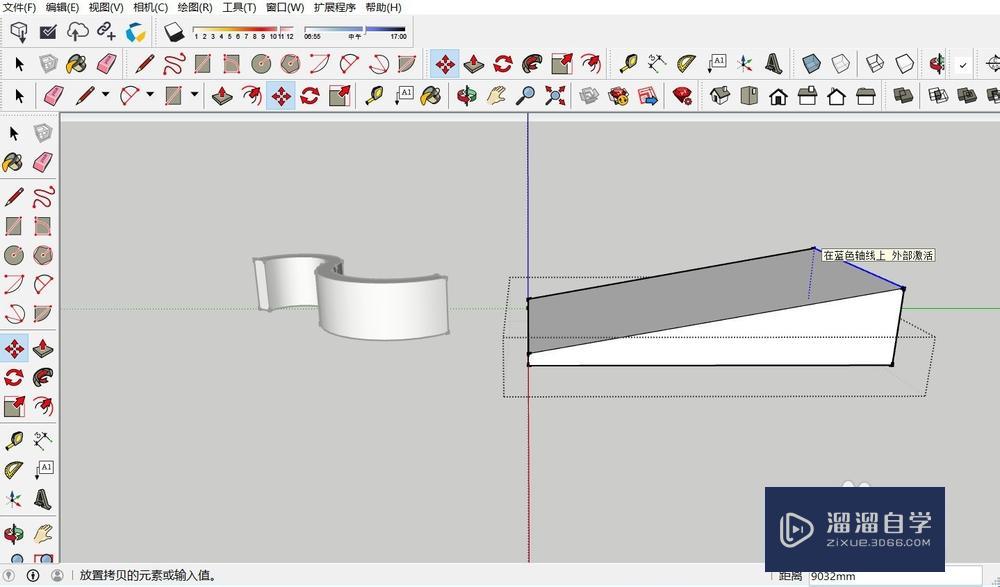Open the 文件(F) menu
The image size is (1000, 587).
coord(20,8)
